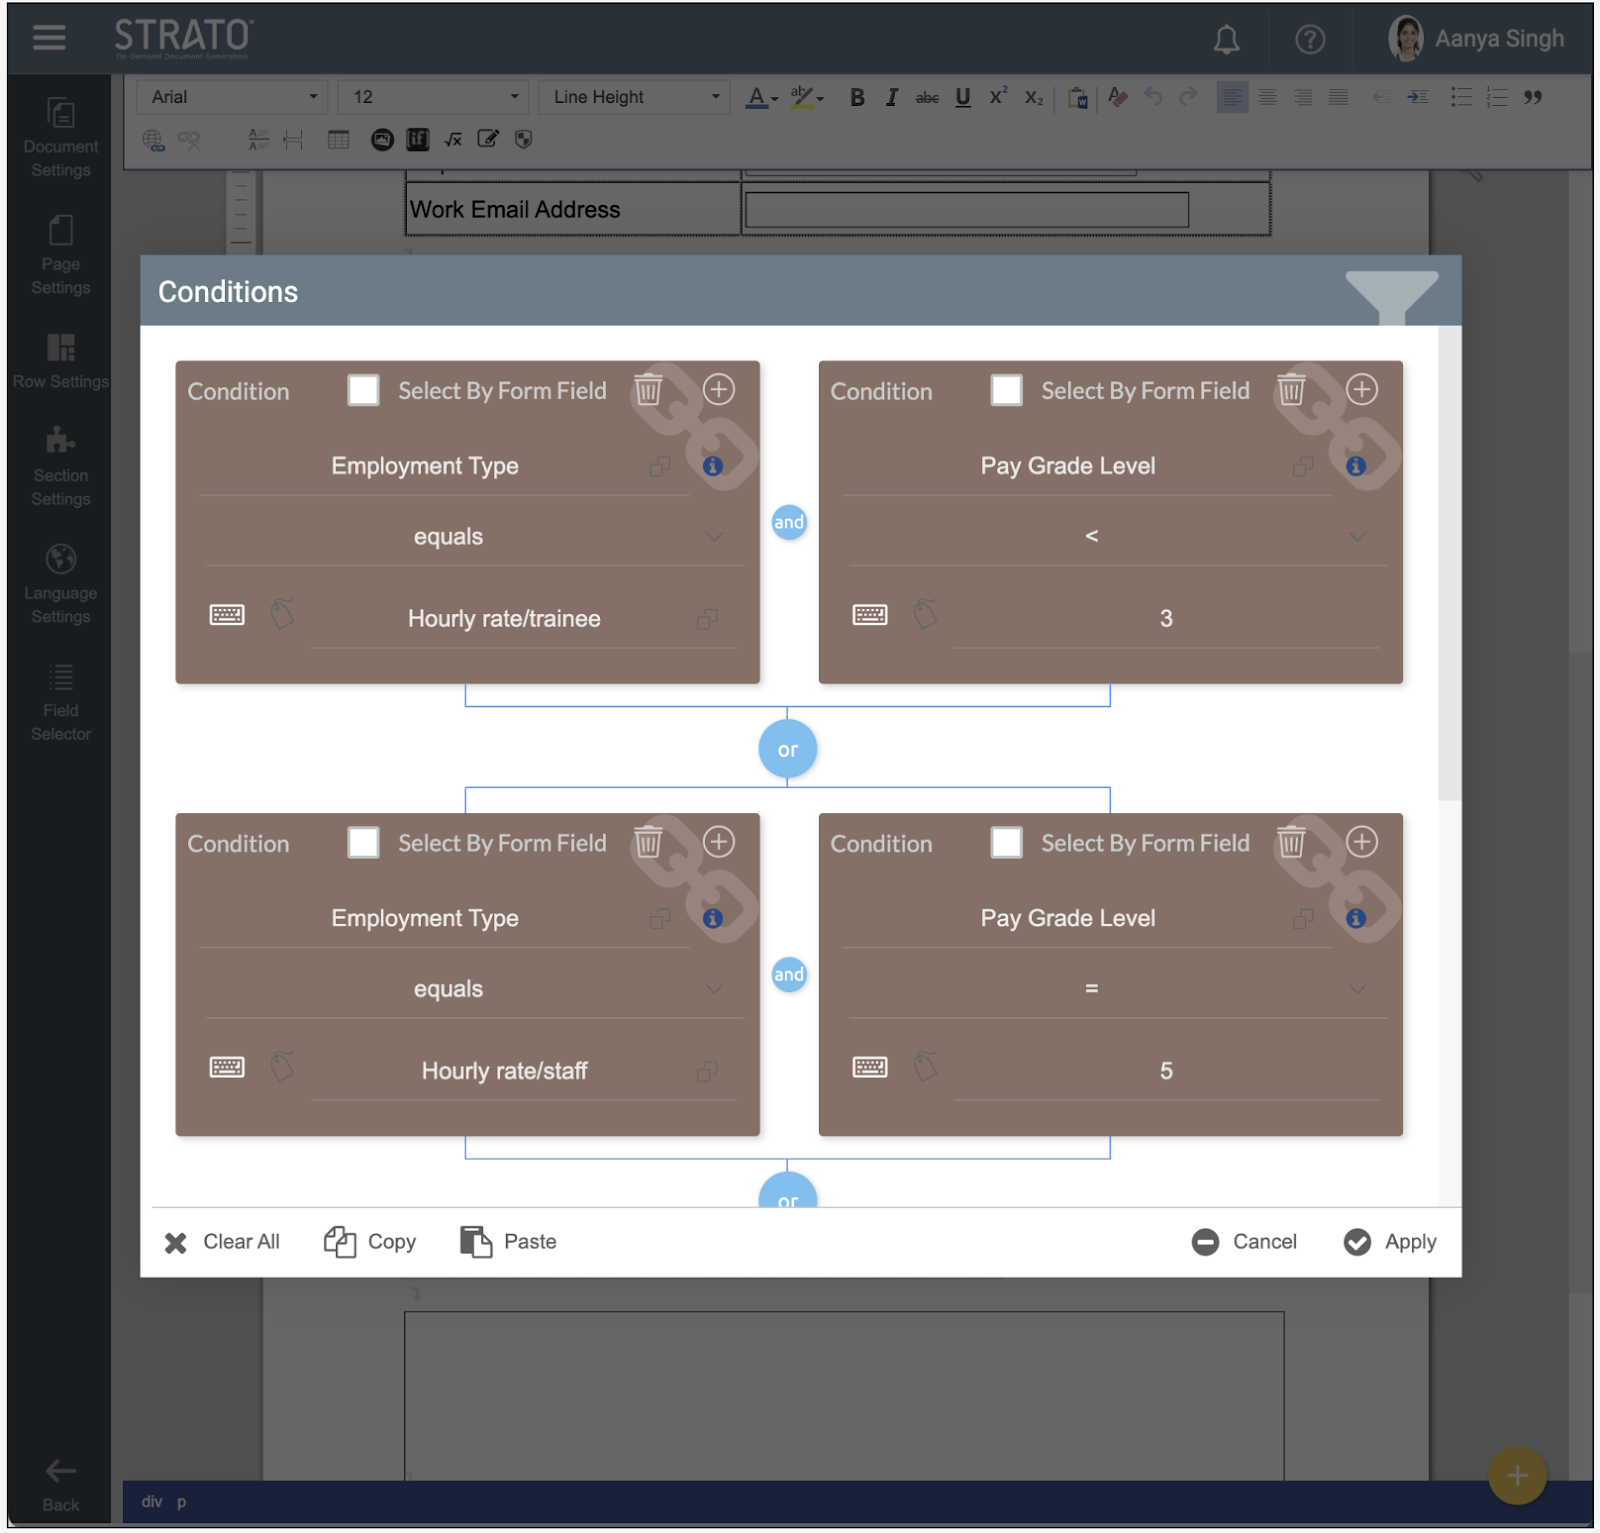
Task: Open help question mark icon
Action: (1309, 40)
